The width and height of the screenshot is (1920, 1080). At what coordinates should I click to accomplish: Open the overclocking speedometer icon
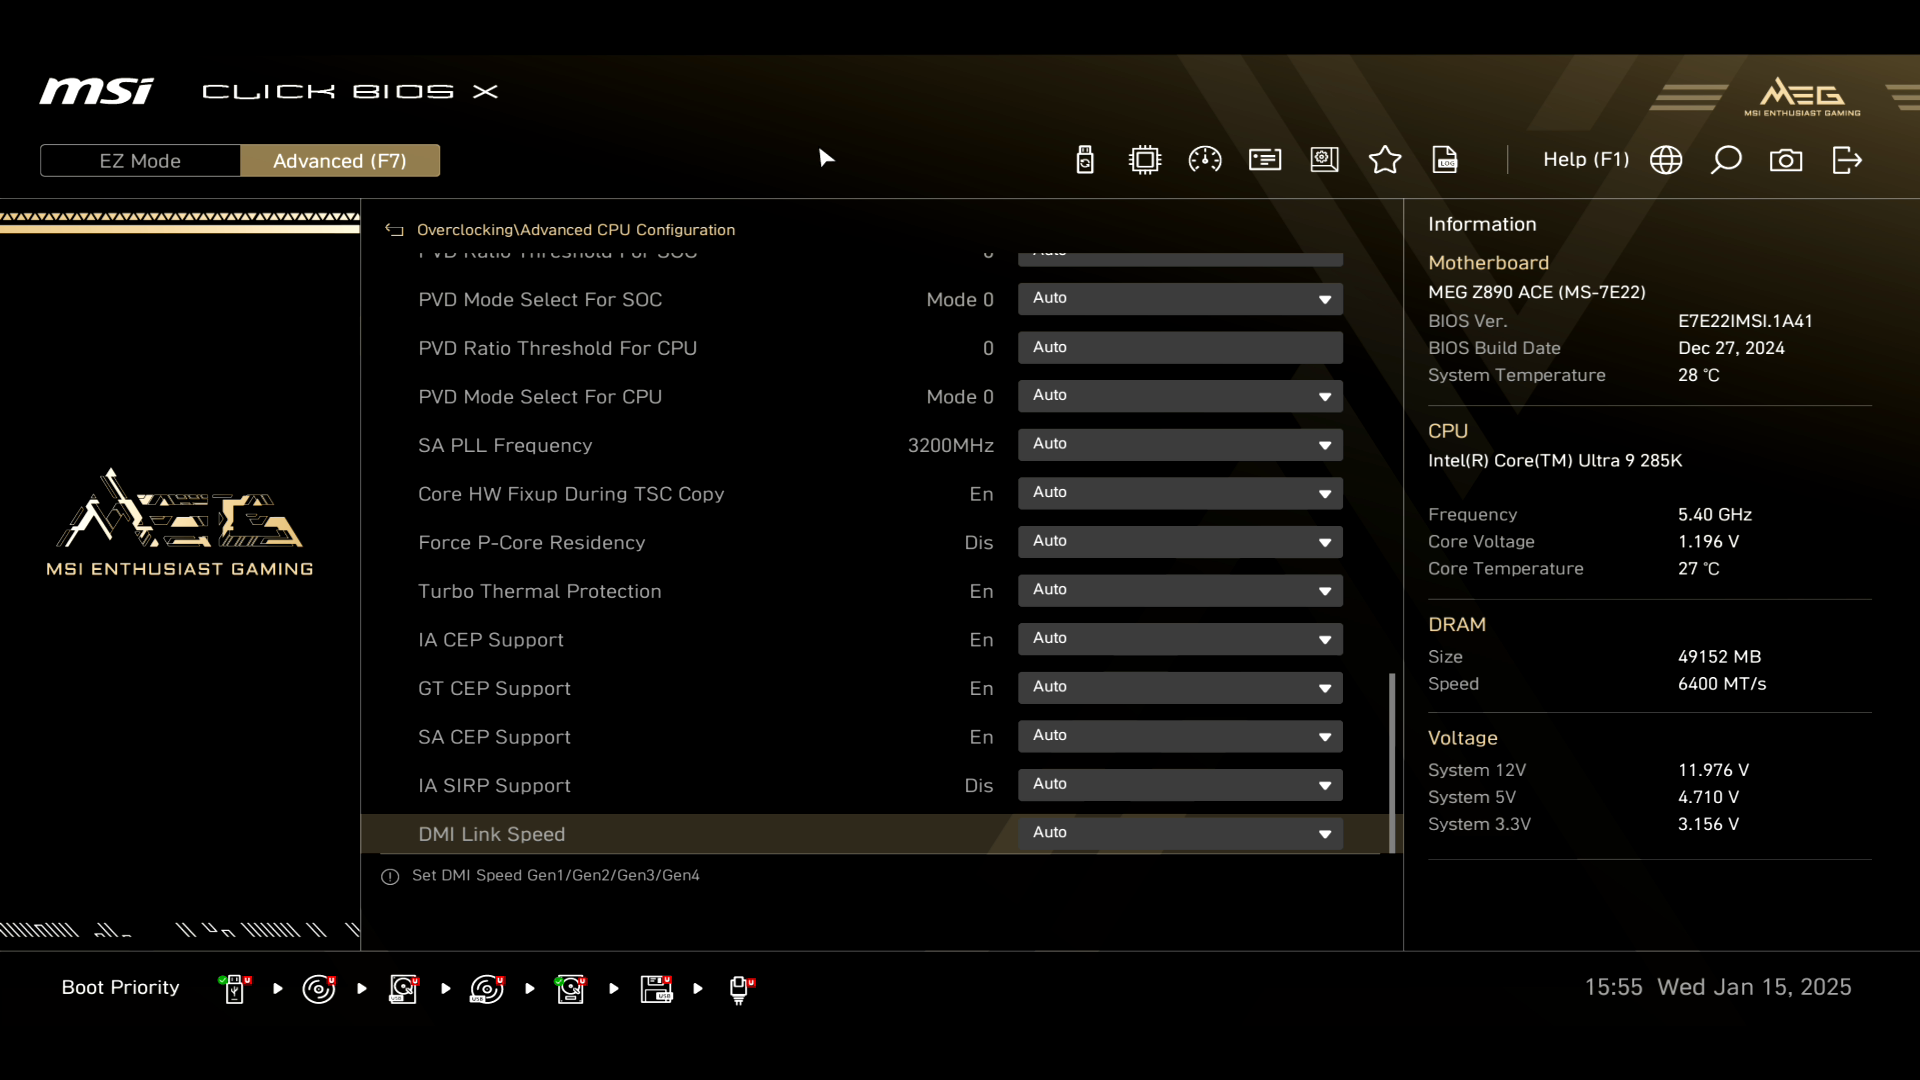coord(1205,160)
